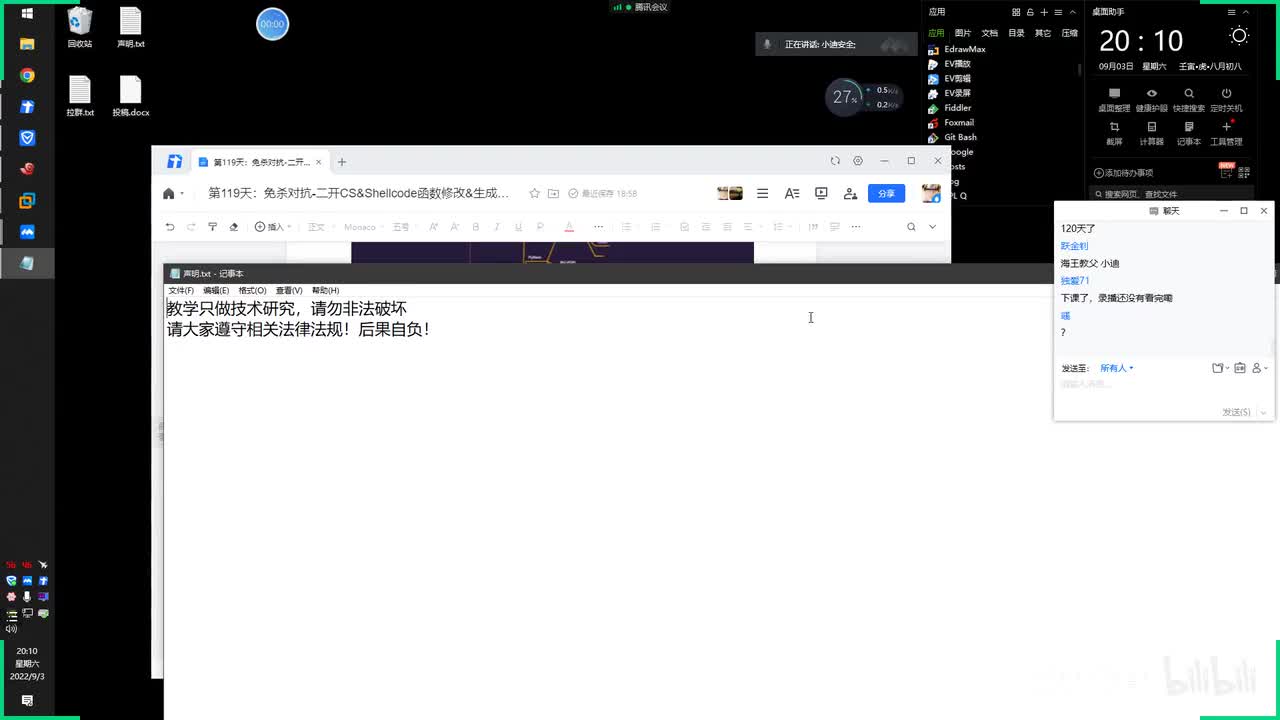Open the font size 五号 dropdown
The image size is (1280, 720).
404,227
